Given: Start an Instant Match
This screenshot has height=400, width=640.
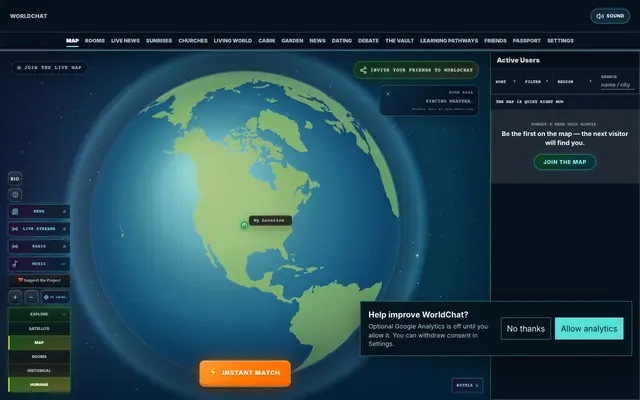Looking at the screenshot, I should click(x=245, y=373).
